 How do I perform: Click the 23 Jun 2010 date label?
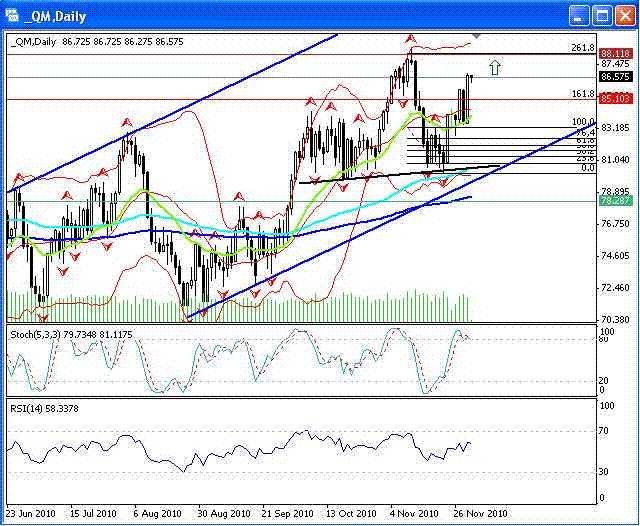coord(31,513)
